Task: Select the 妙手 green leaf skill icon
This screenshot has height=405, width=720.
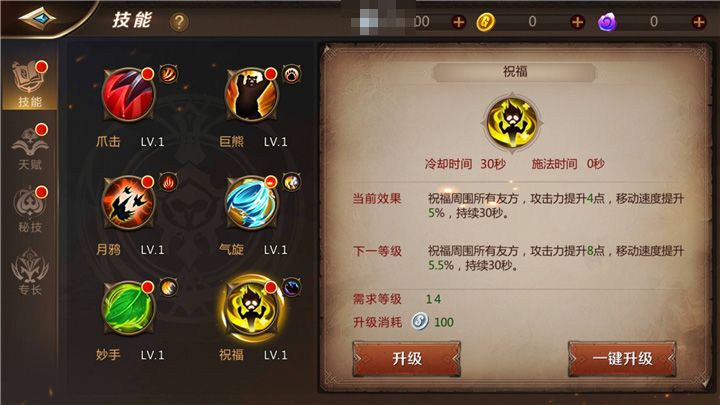Action: click(128, 308)
